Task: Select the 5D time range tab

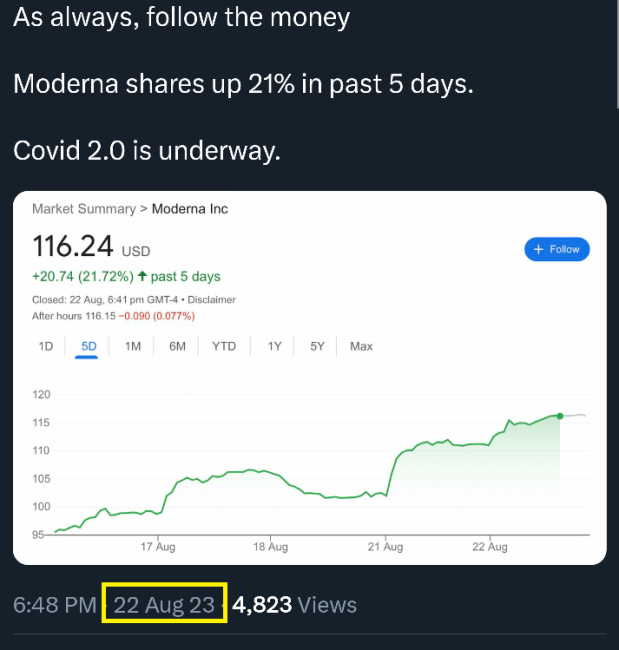Action: 88,346
